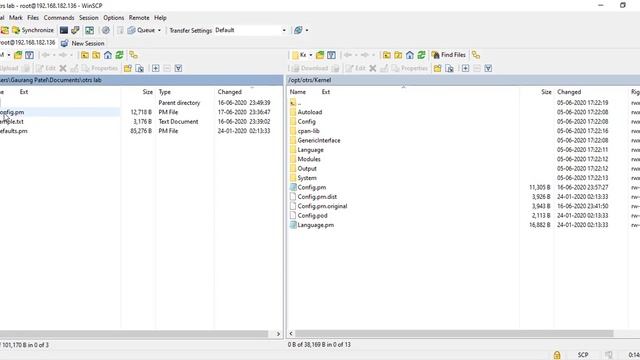
Task: Refresh the local panel
Action: coord(119,55)
